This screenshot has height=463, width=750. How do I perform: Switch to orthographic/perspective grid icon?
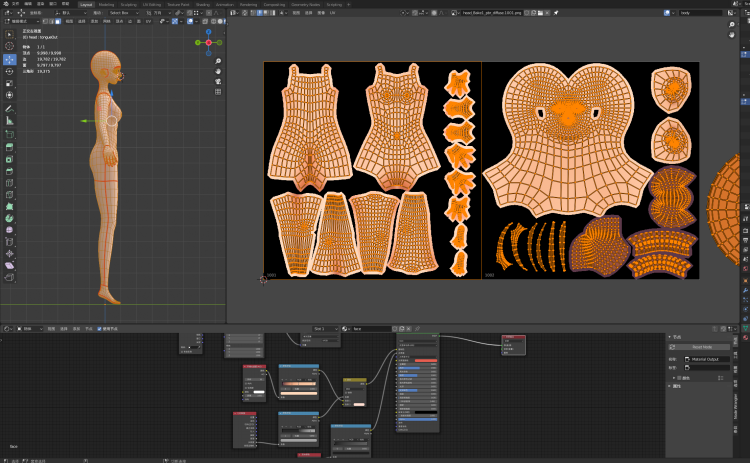click(x=218, y=94)
